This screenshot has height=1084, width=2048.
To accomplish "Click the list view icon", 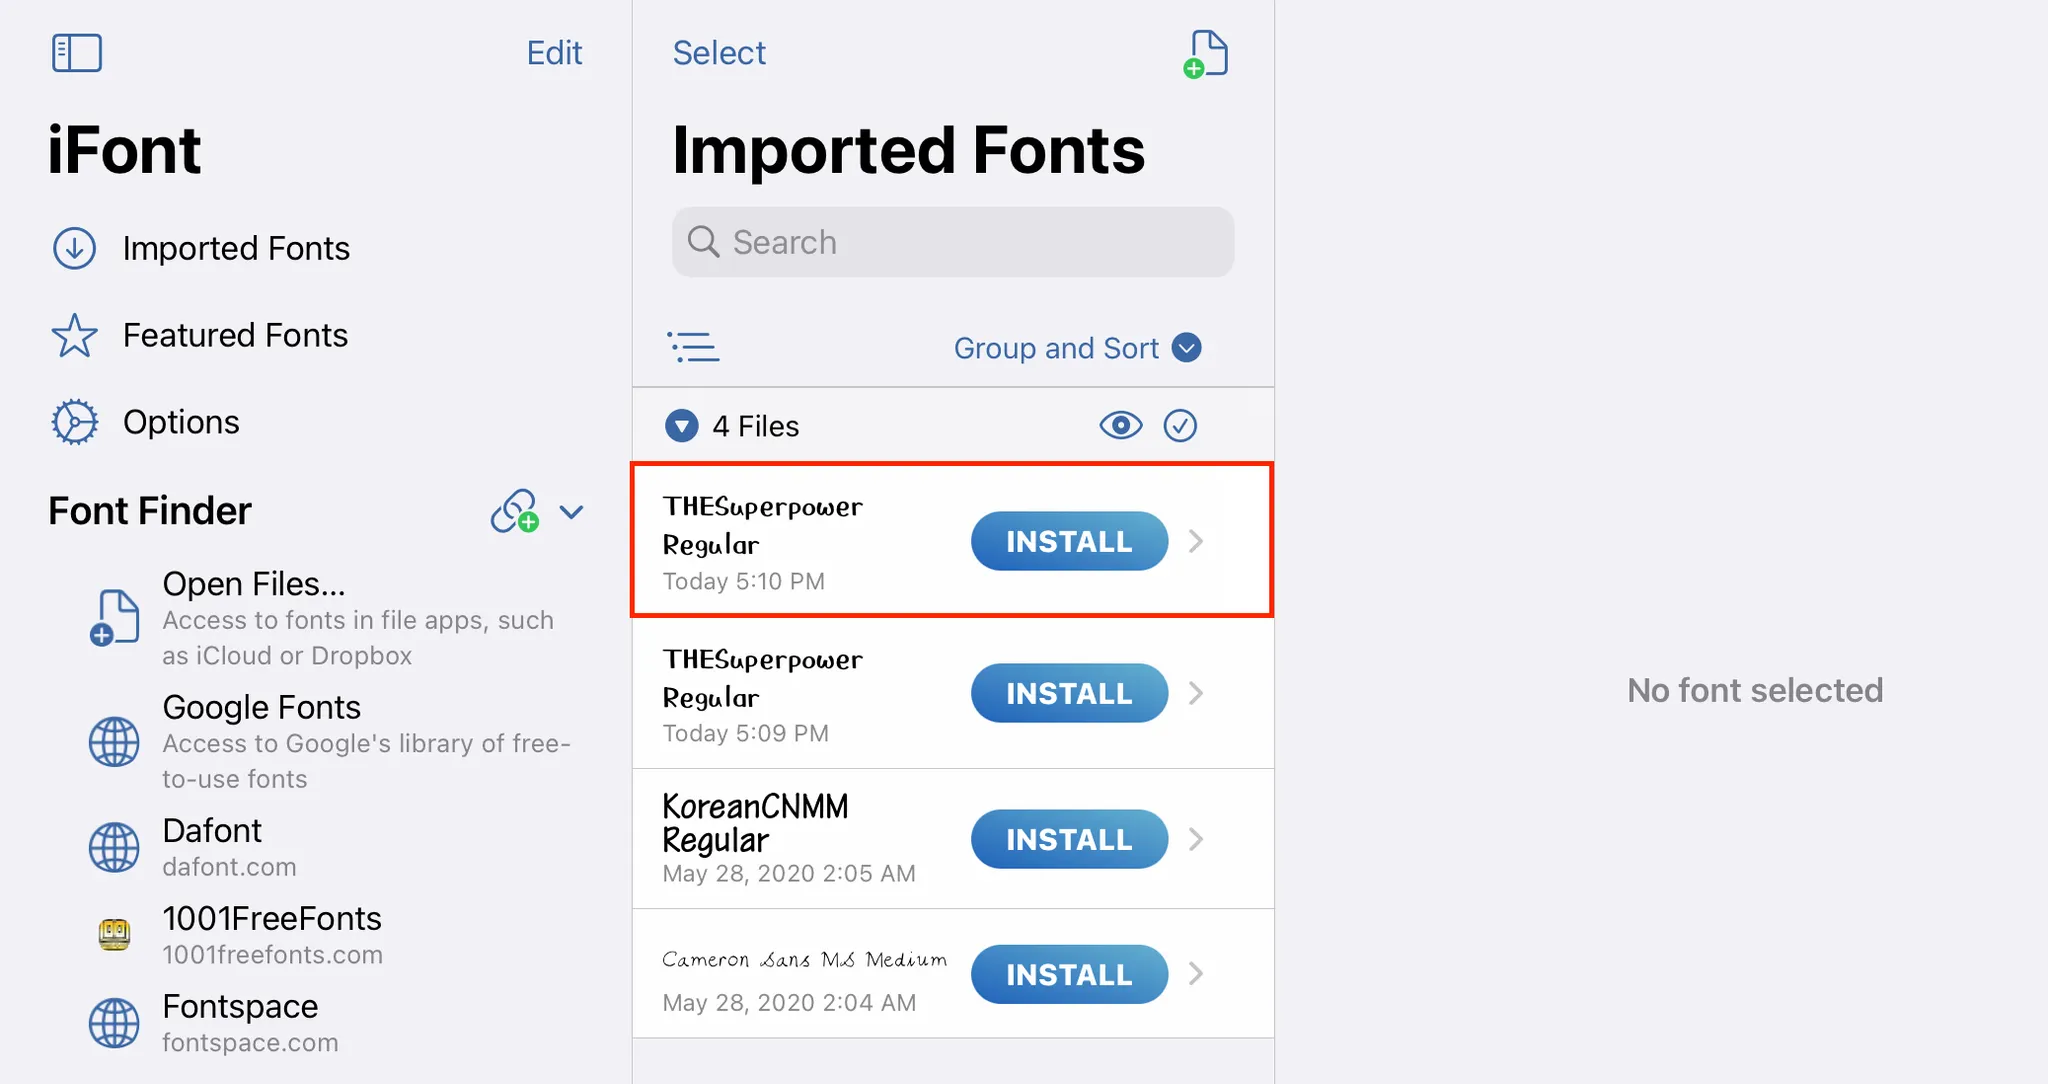I will pyautogui.click(x=693, y=347).
